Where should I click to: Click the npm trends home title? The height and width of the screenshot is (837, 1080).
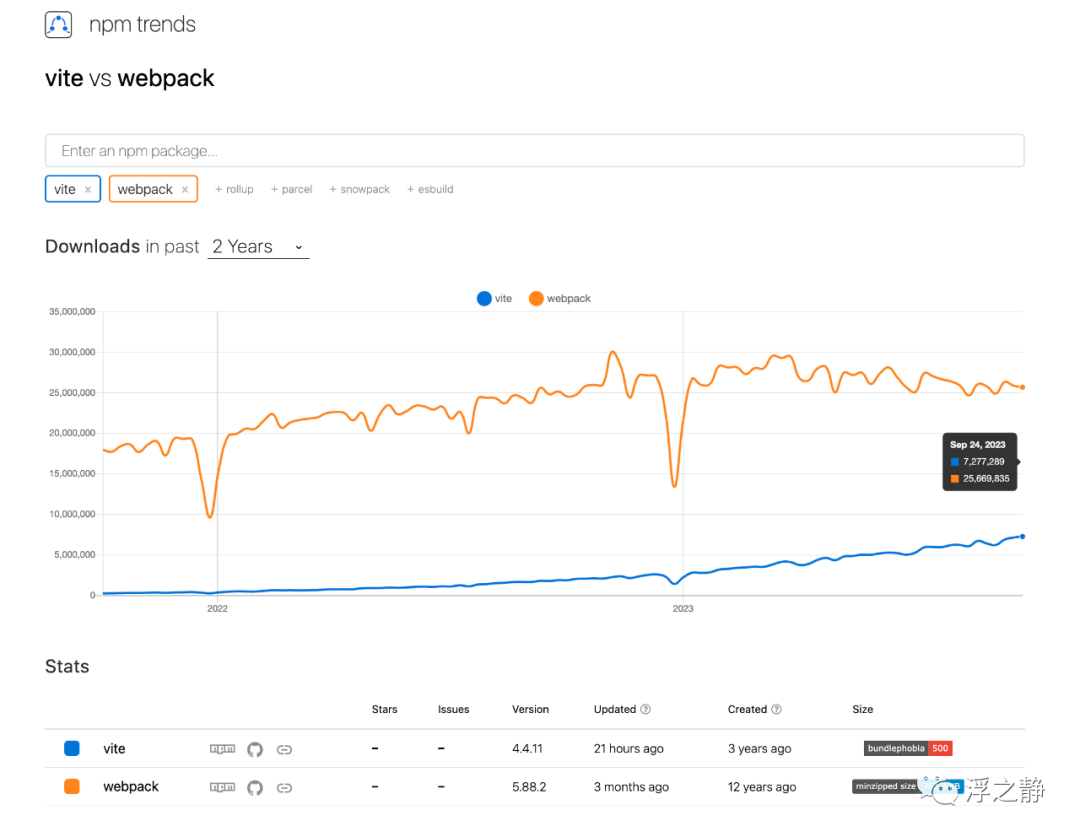(x=143, y=25)
